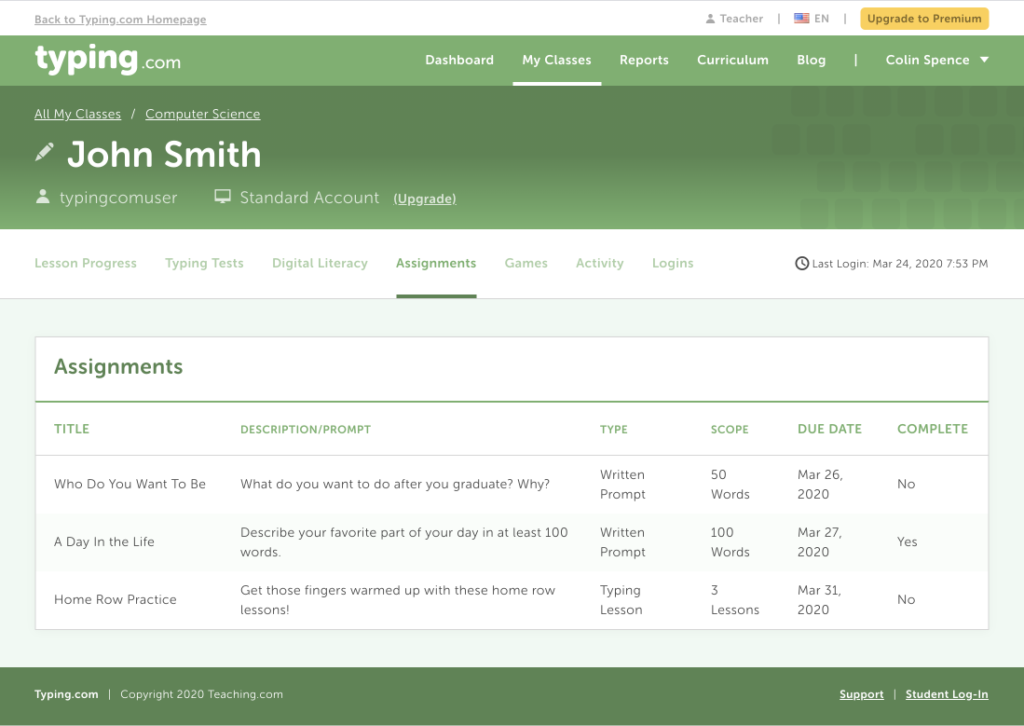
Task: Click the Teacher label in top bar
Action: (741, 18)
